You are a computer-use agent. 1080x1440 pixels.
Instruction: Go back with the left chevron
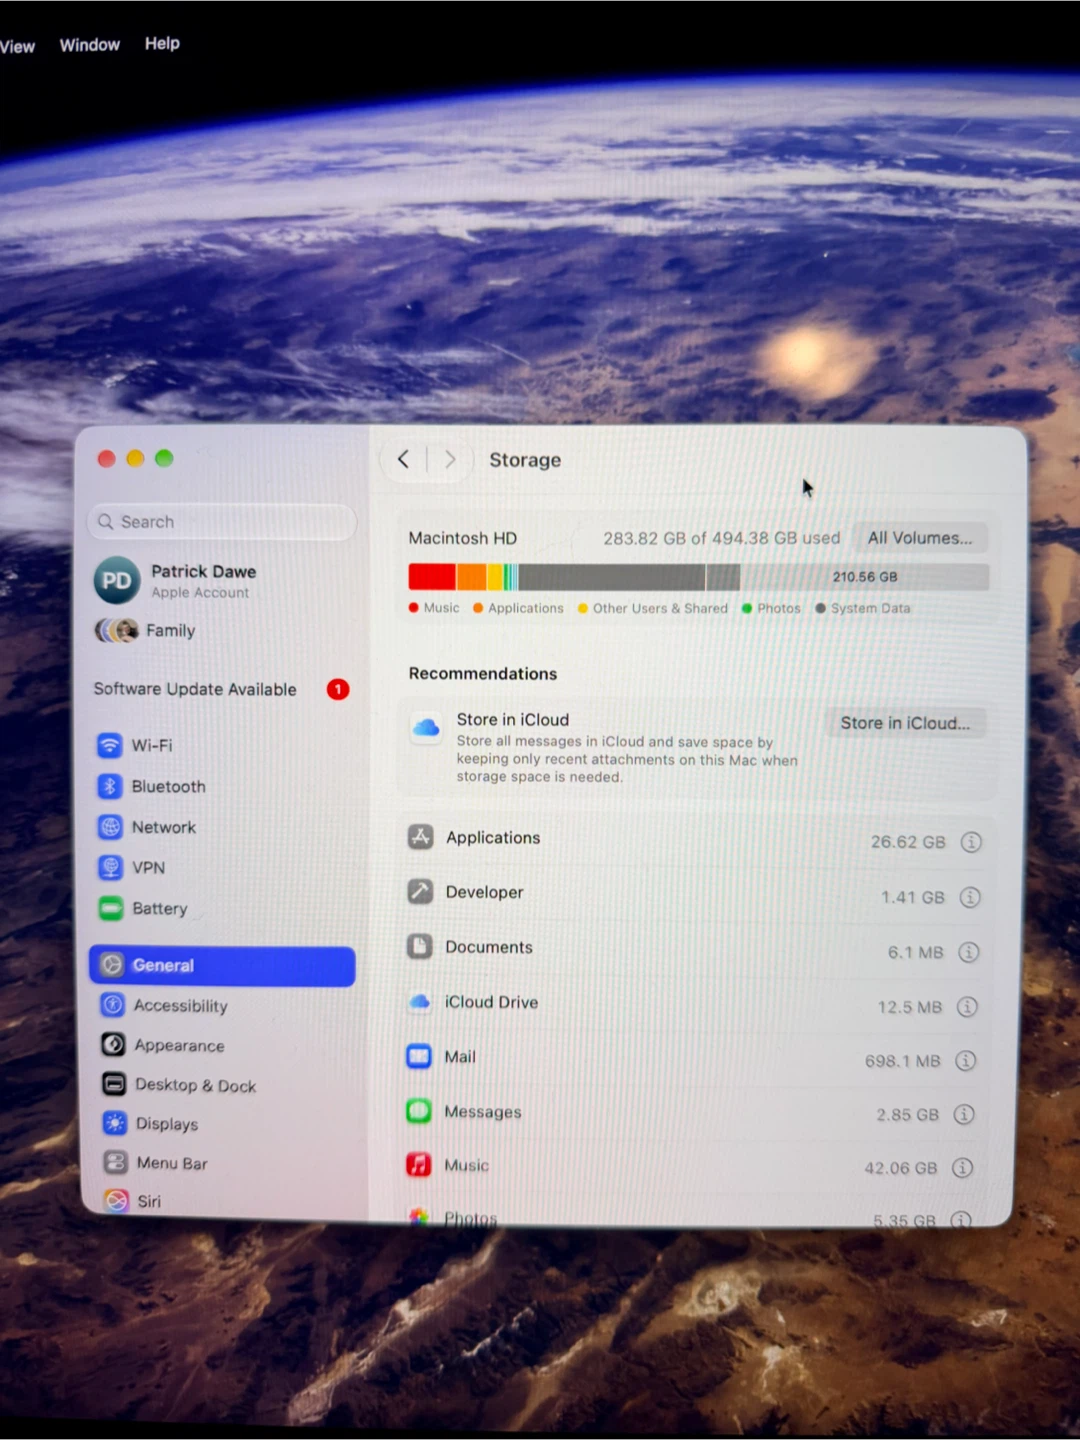403,459
